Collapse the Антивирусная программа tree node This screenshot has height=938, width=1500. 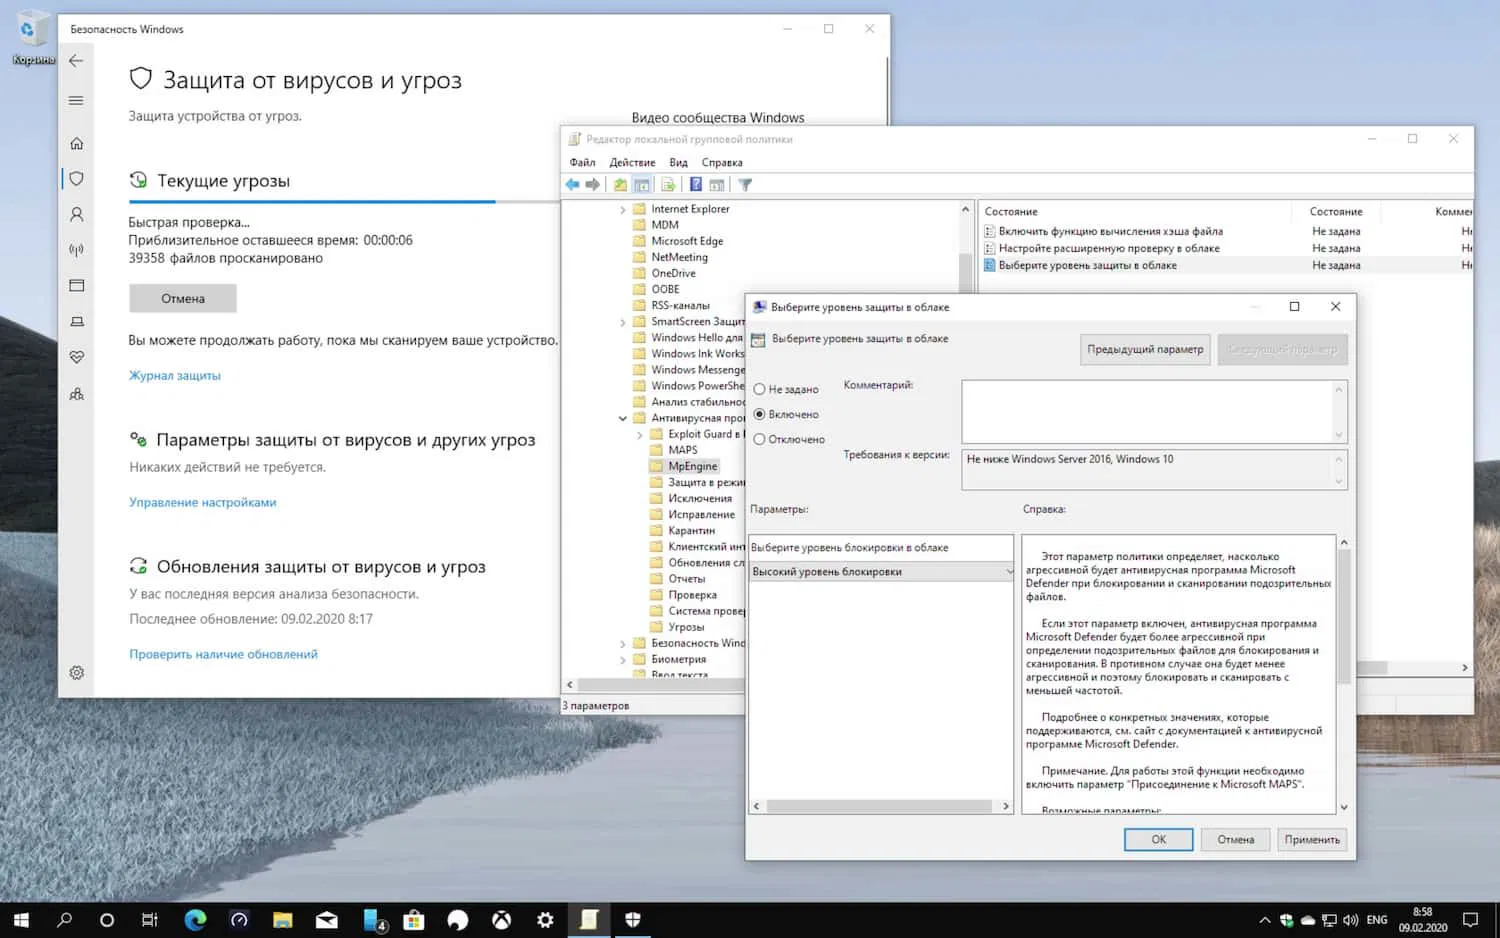pos(623,417)
